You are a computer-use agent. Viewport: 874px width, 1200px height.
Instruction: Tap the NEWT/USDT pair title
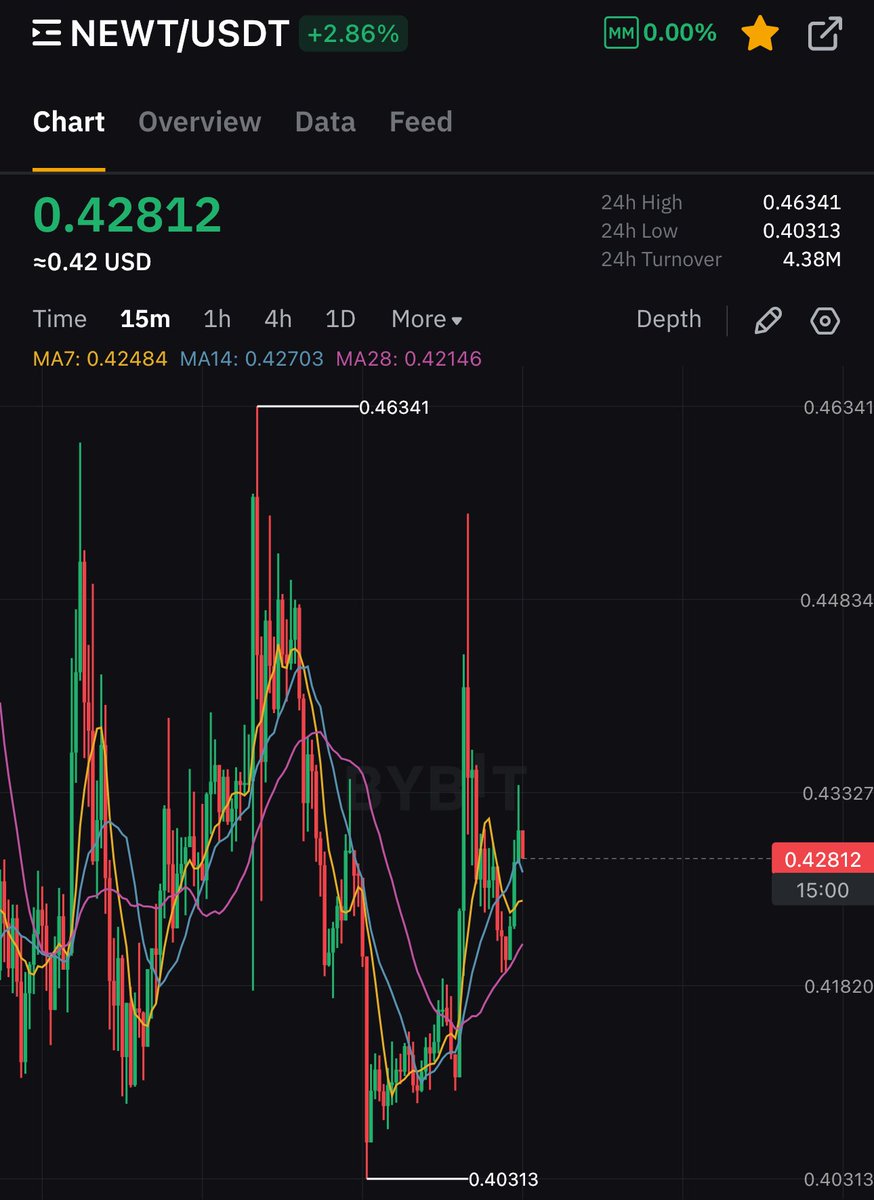[x=180, y=34]
